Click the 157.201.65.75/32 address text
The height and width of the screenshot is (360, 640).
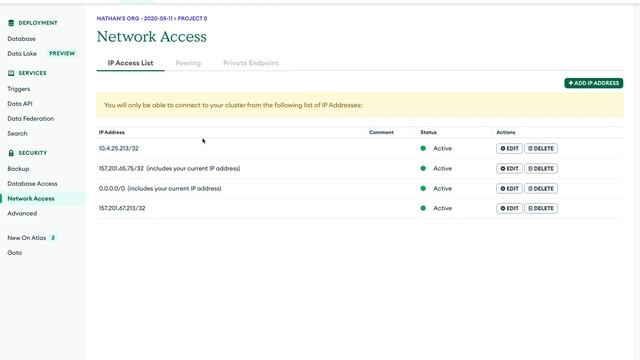coord(121,168)
